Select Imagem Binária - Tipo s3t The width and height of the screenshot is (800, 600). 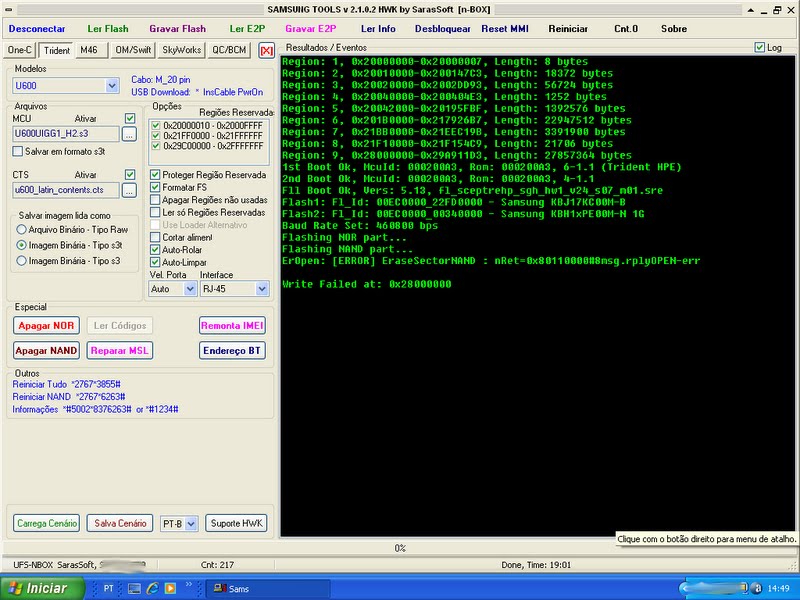coord(21,245)
